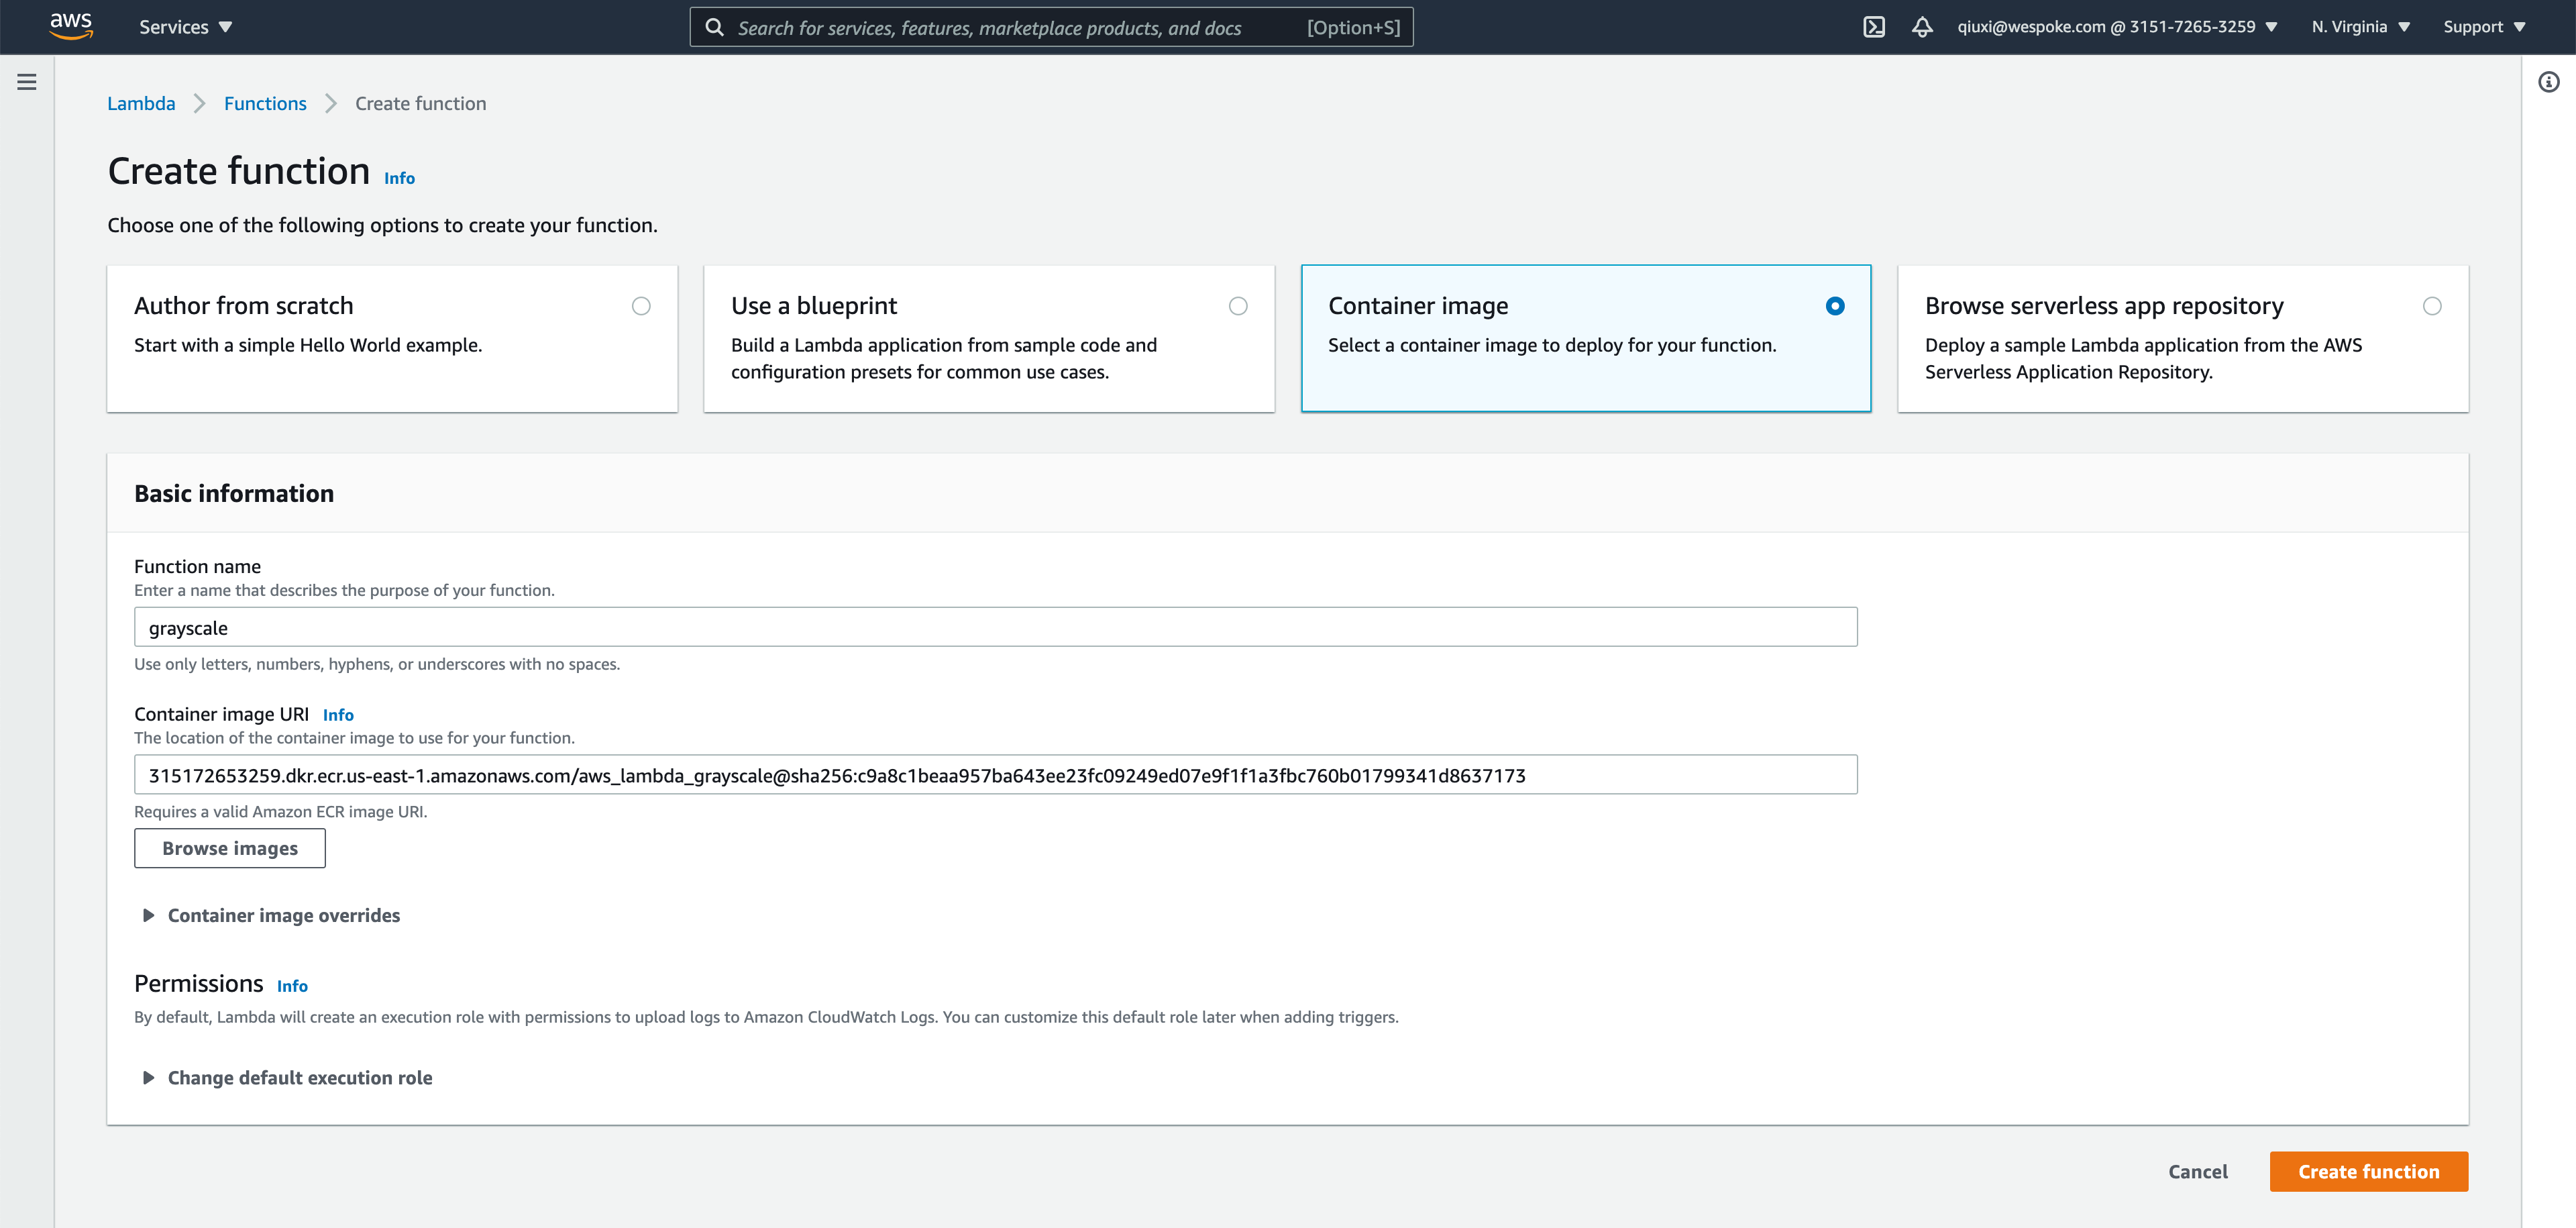Image resolution: width=2576 pixels, height=1228 pixels.
Task: Go to Lambda breadcrumb link
Action: point(141,103)
